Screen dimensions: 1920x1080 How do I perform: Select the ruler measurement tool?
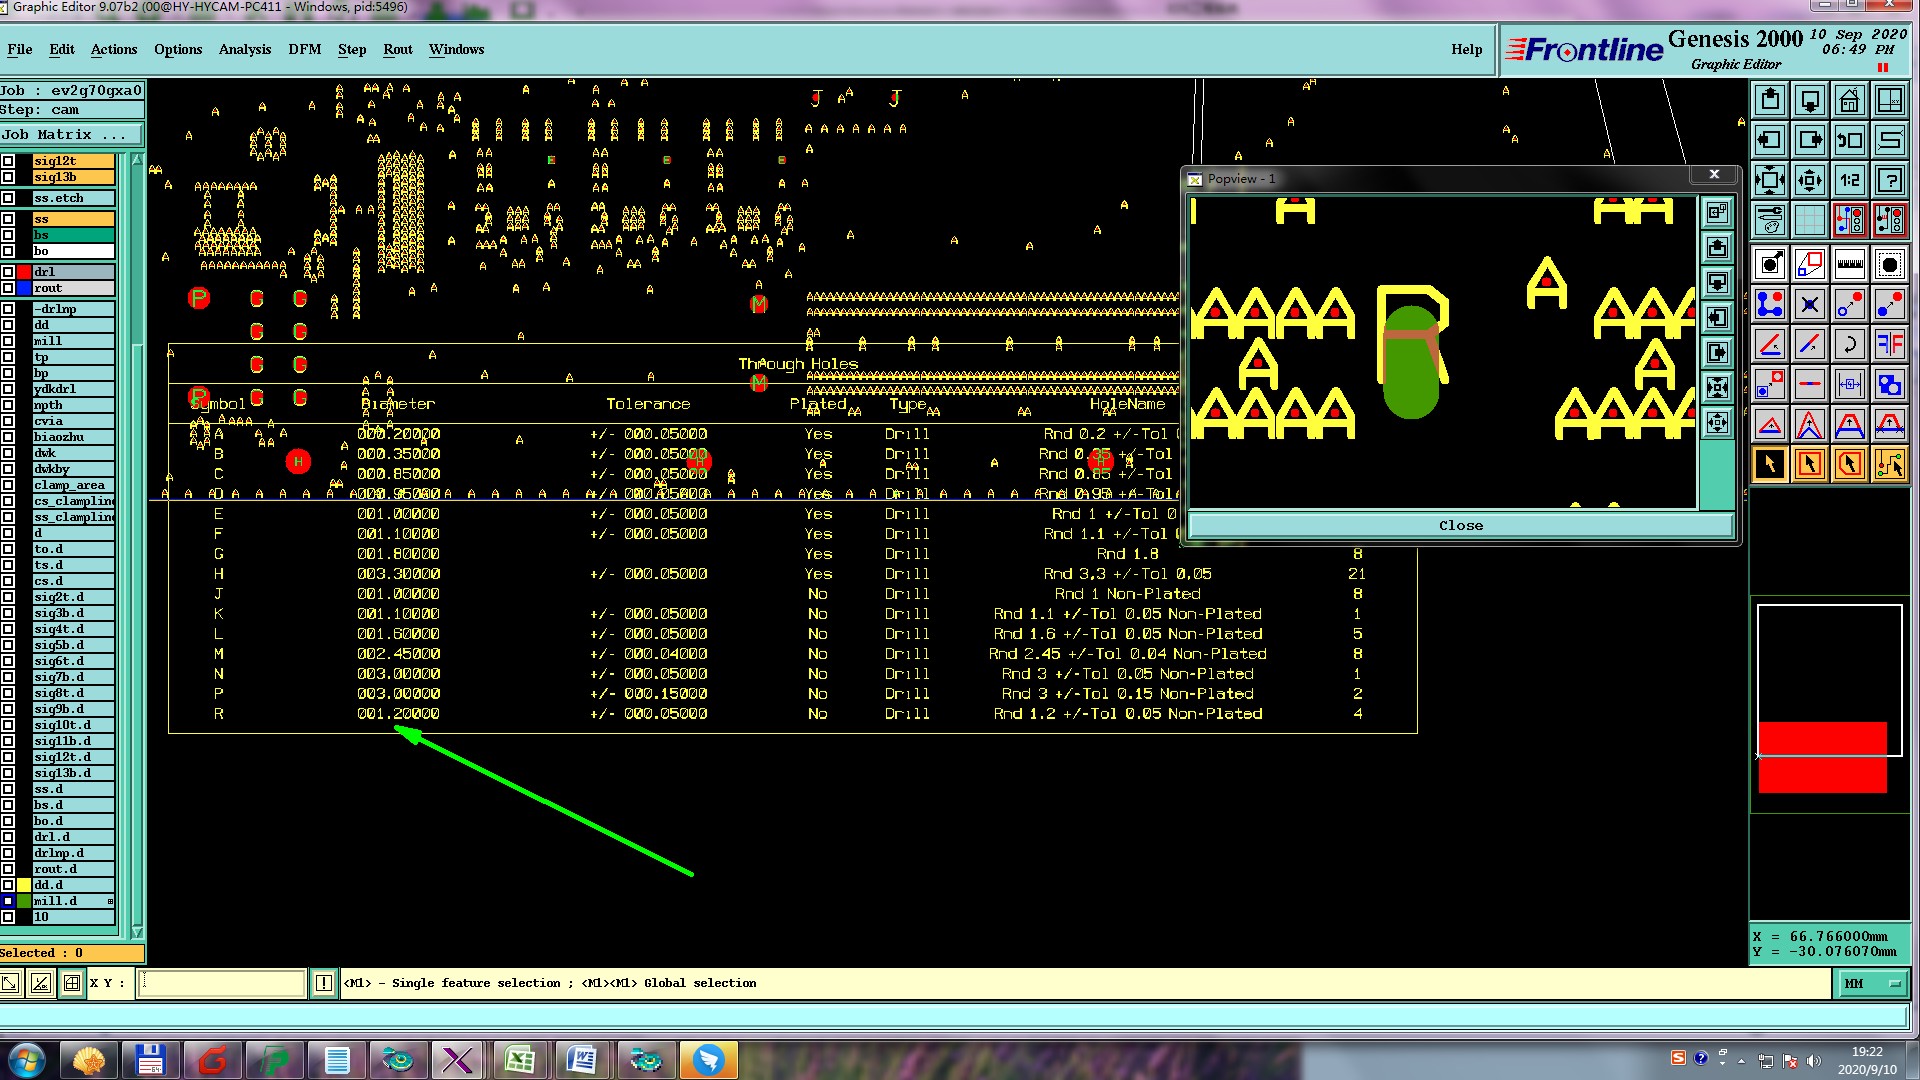pyautogui.click(x=1849, y=265)
